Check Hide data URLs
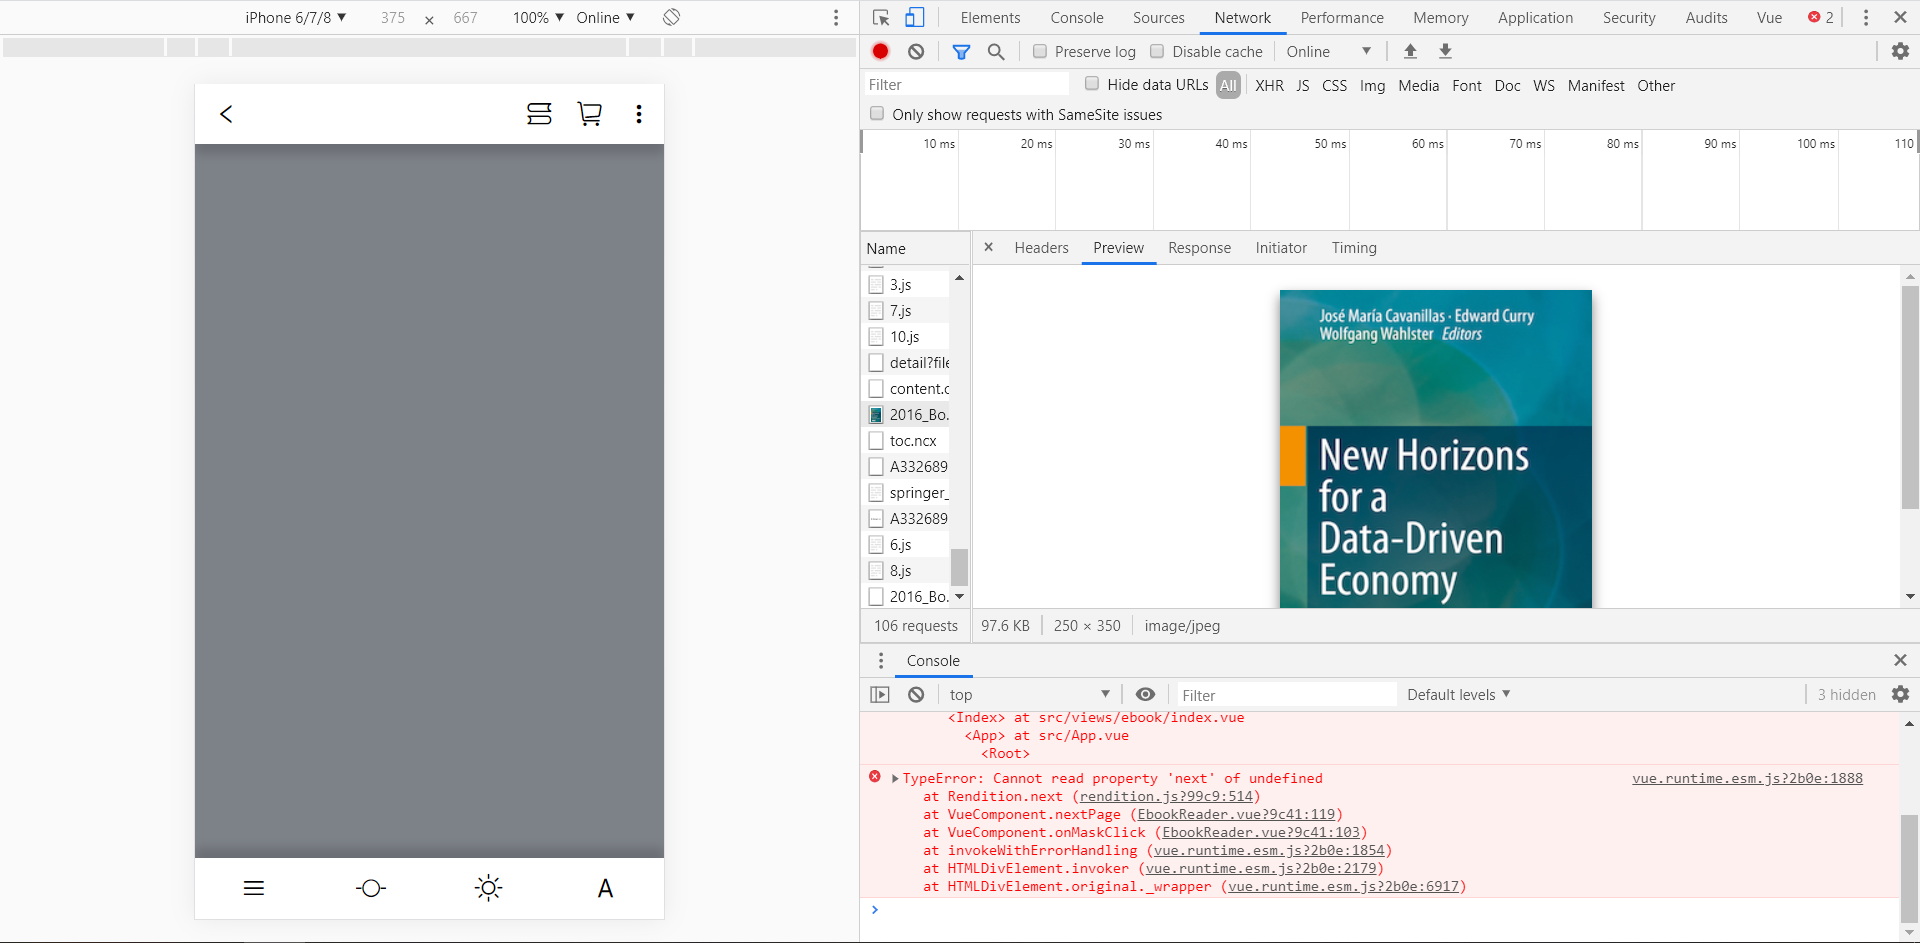This screenshot has height=943, width=1920. 1092,84
